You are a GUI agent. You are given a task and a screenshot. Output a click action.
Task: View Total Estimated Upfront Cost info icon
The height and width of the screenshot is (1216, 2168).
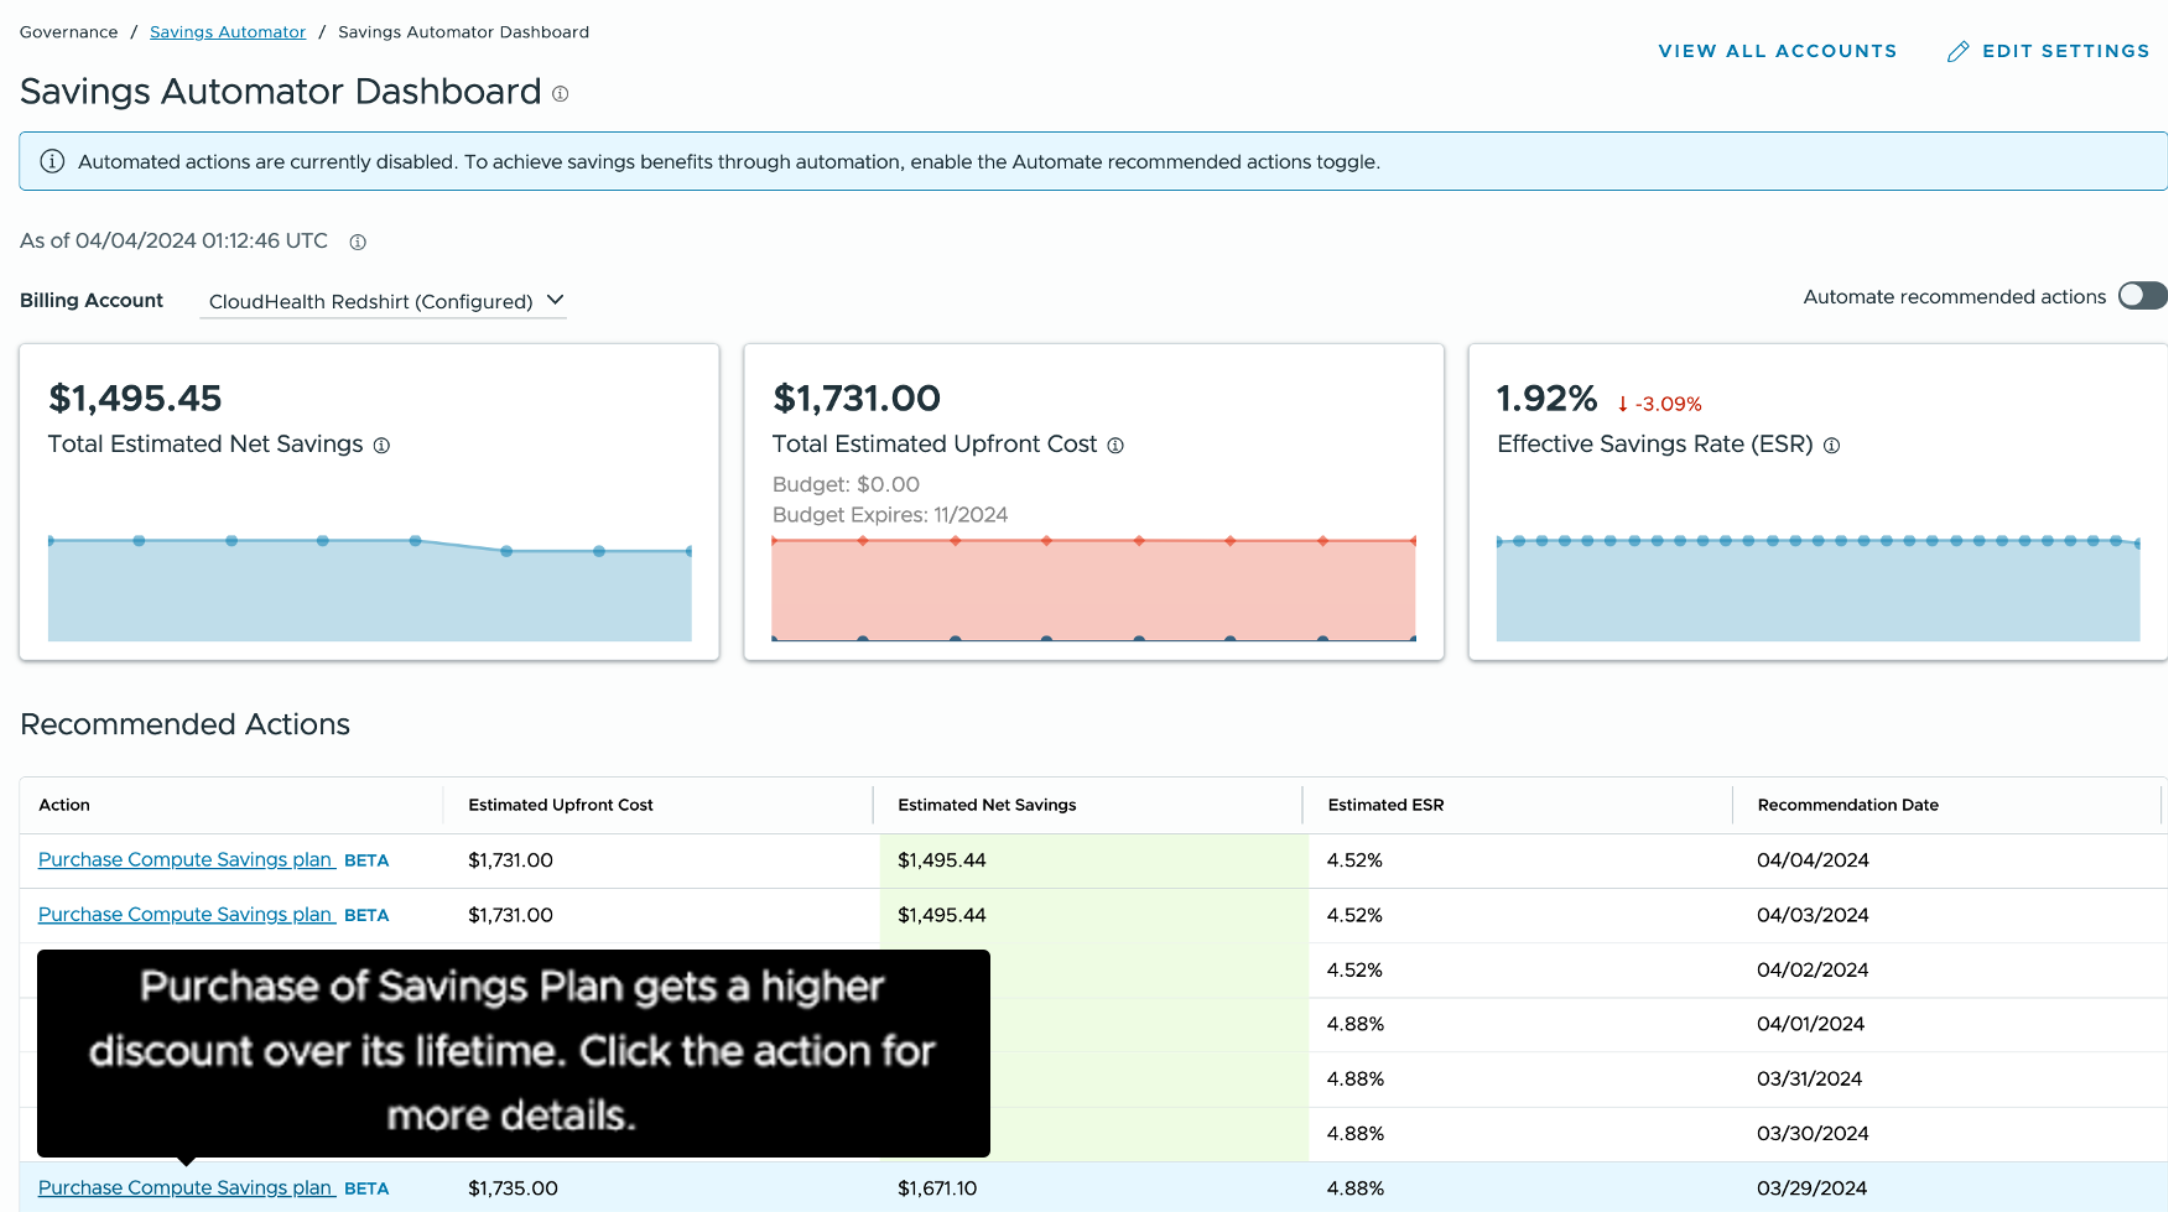[x=1117, y=445]
